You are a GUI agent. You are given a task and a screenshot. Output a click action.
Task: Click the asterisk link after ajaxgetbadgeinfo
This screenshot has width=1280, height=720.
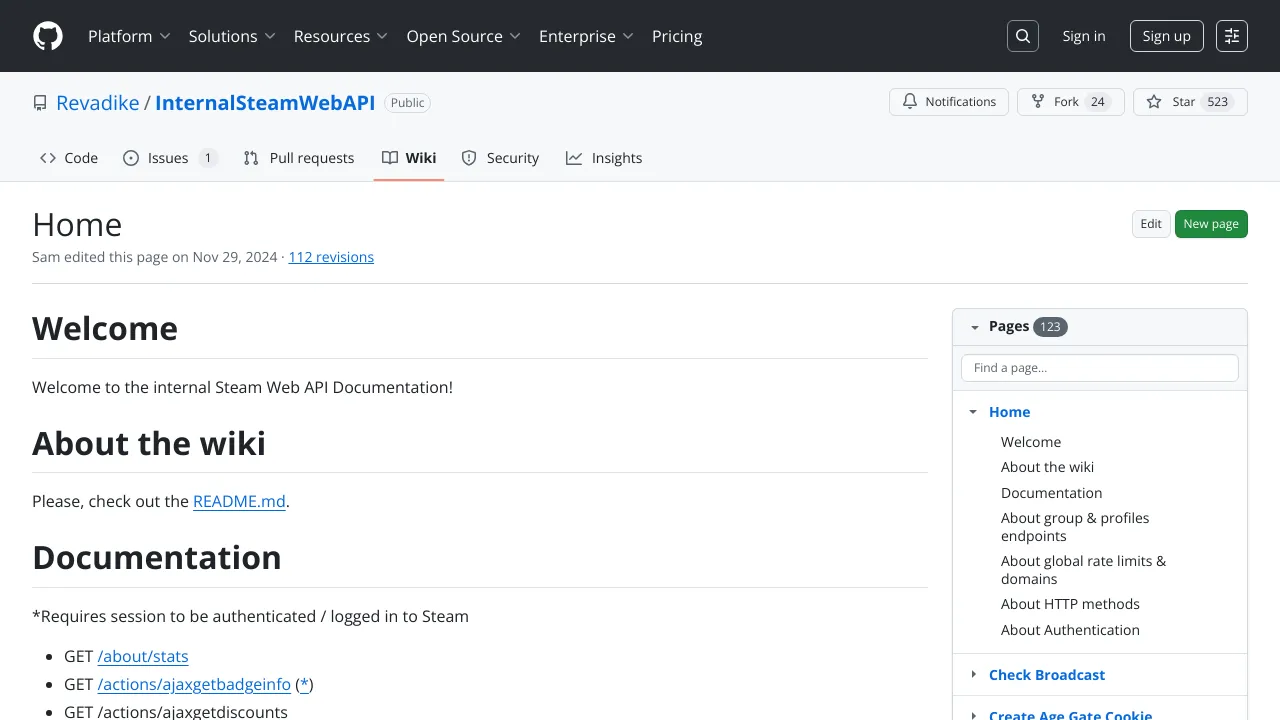click(305, 684)
